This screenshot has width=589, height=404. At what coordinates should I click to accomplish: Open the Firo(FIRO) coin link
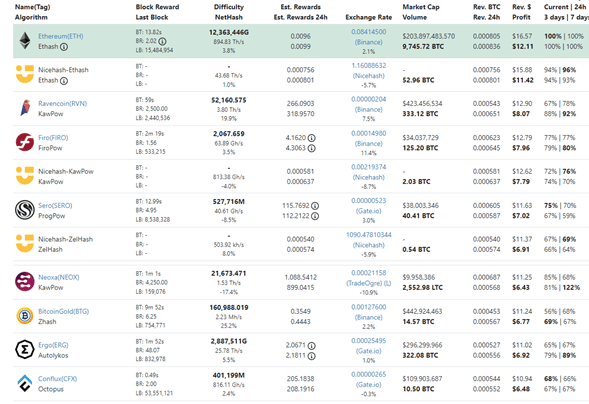pos(53,138)
